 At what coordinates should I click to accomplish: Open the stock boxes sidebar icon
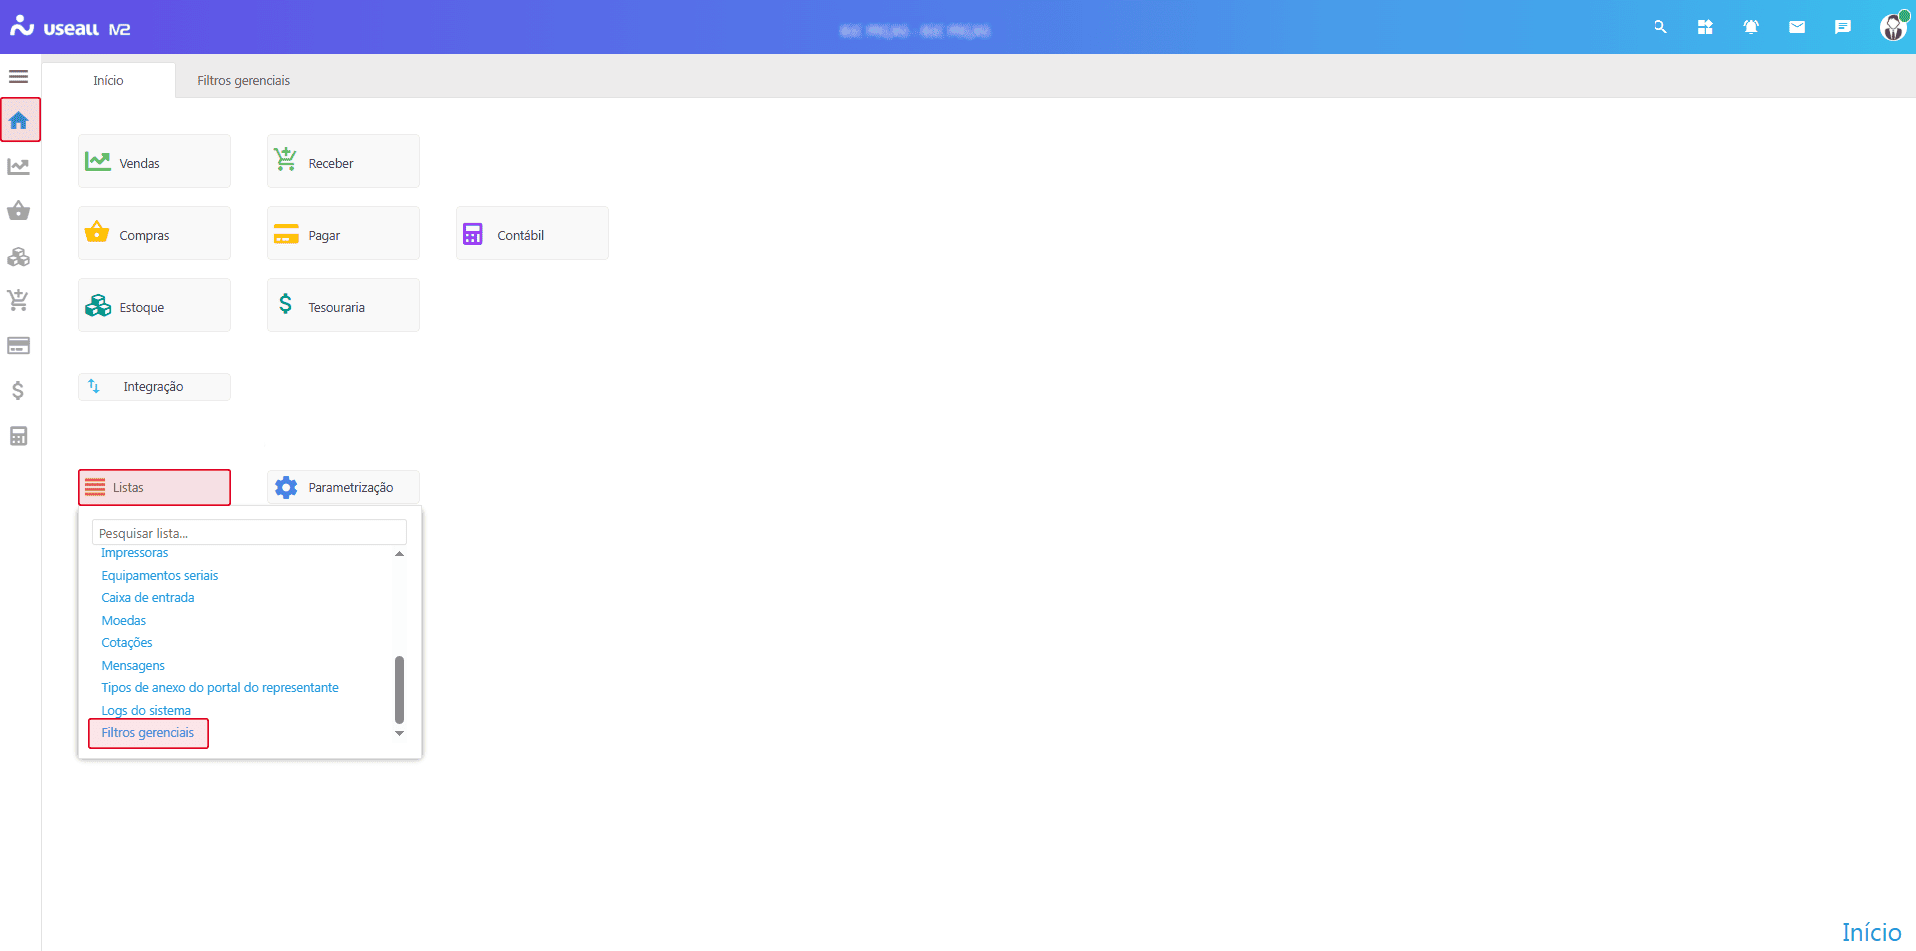tap(18, 257)
